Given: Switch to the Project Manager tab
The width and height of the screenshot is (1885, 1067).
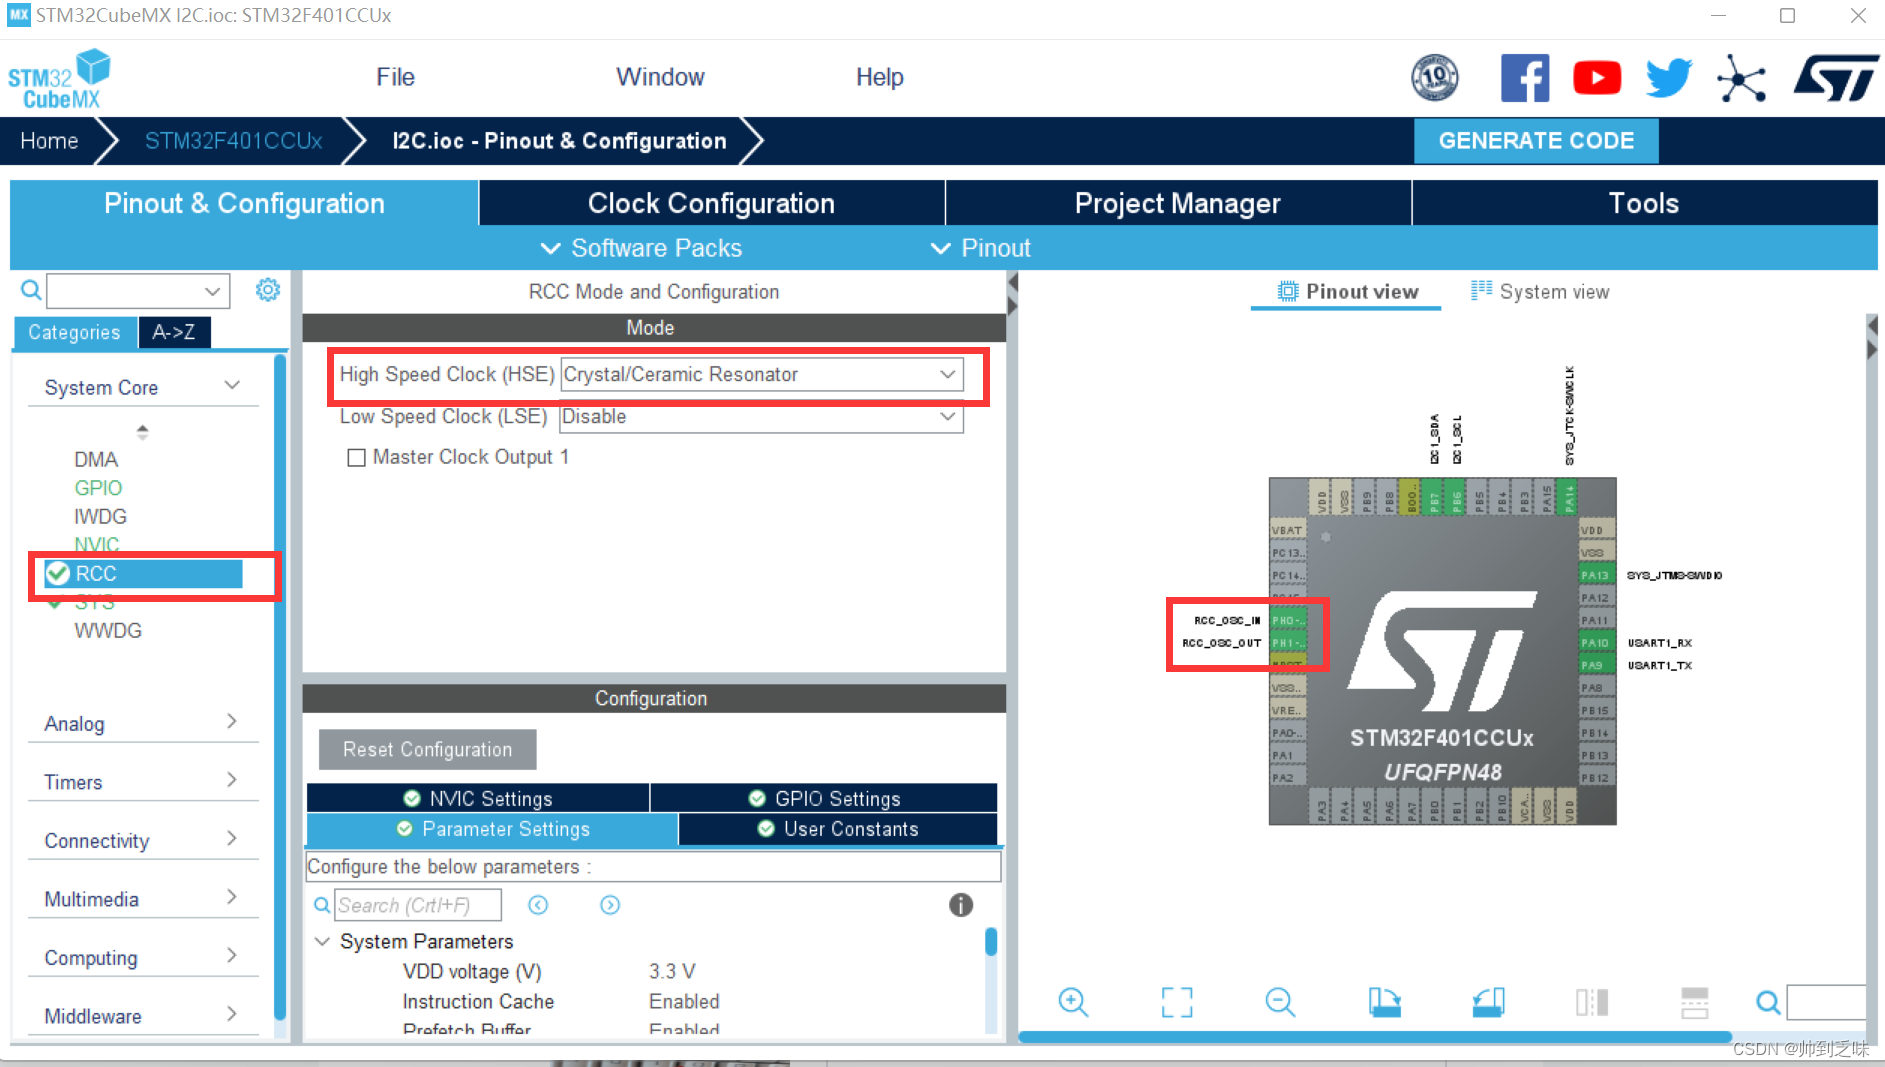Looking at the screenshot, I should (1178, 203).
